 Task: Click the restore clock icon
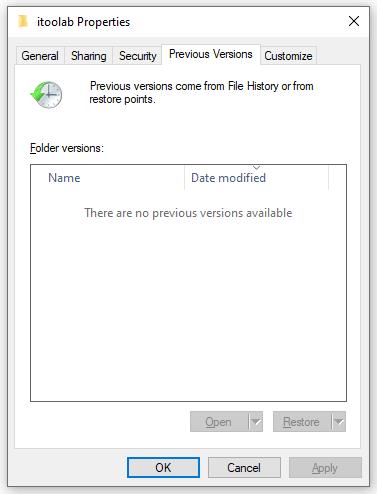(x=46, y=94)
